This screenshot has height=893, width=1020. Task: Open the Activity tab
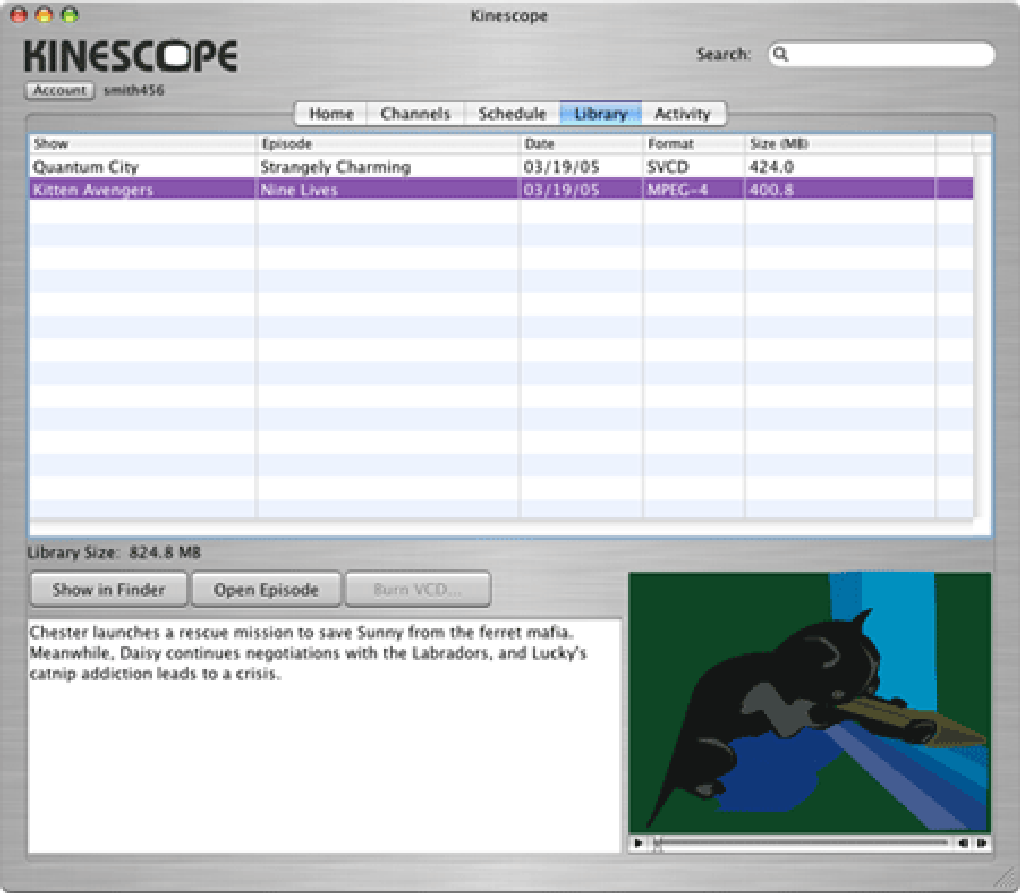click(x=683, y=113)
